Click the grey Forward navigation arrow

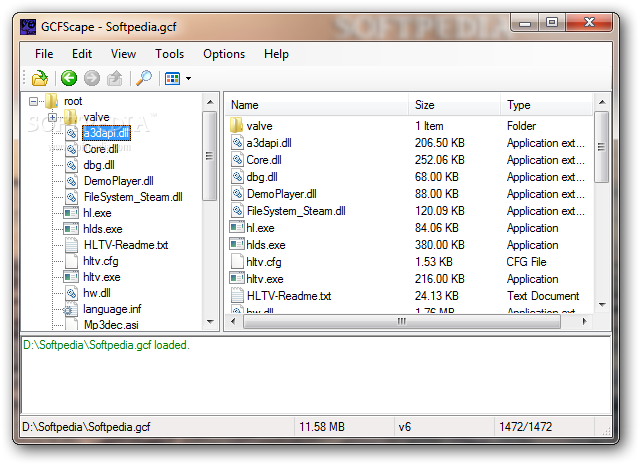92,78
